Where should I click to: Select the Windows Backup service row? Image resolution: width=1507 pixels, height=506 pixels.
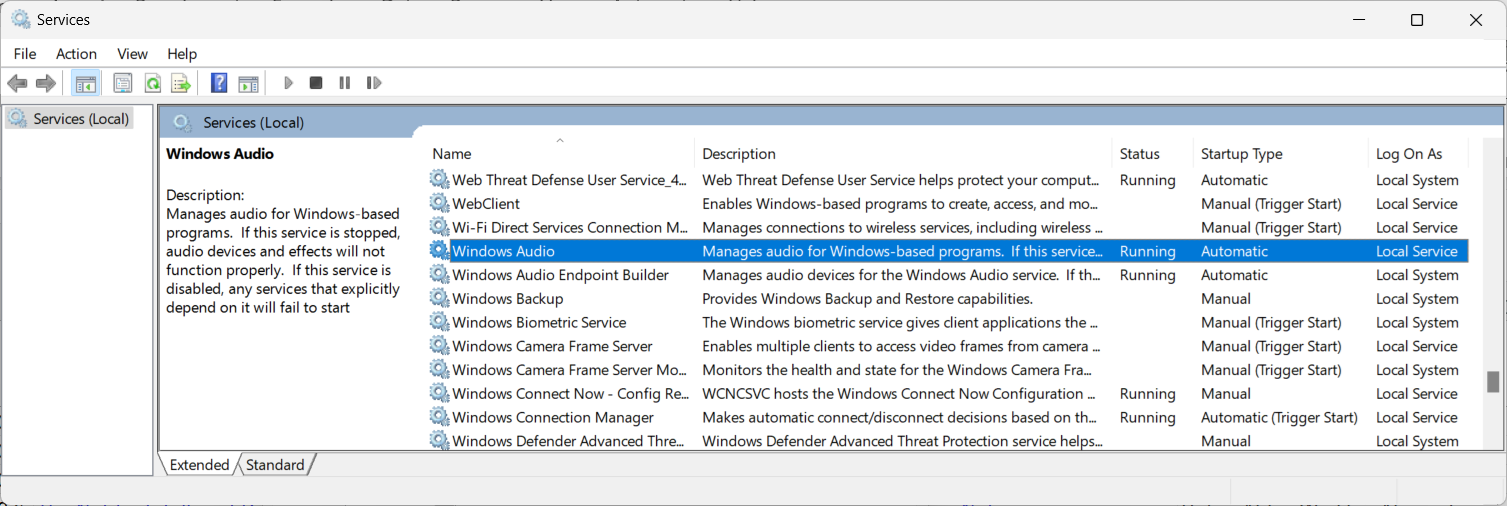tap(508, 299)
